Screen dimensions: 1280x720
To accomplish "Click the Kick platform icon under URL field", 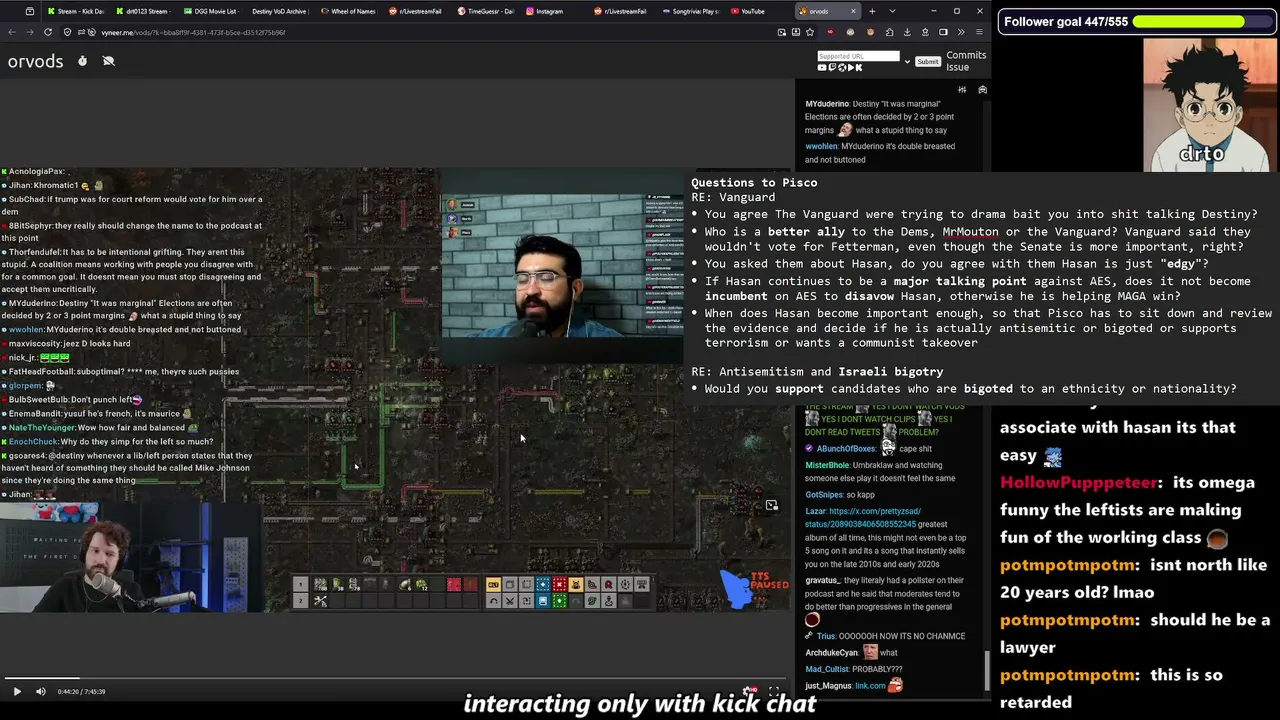I will tap(858, 68).
